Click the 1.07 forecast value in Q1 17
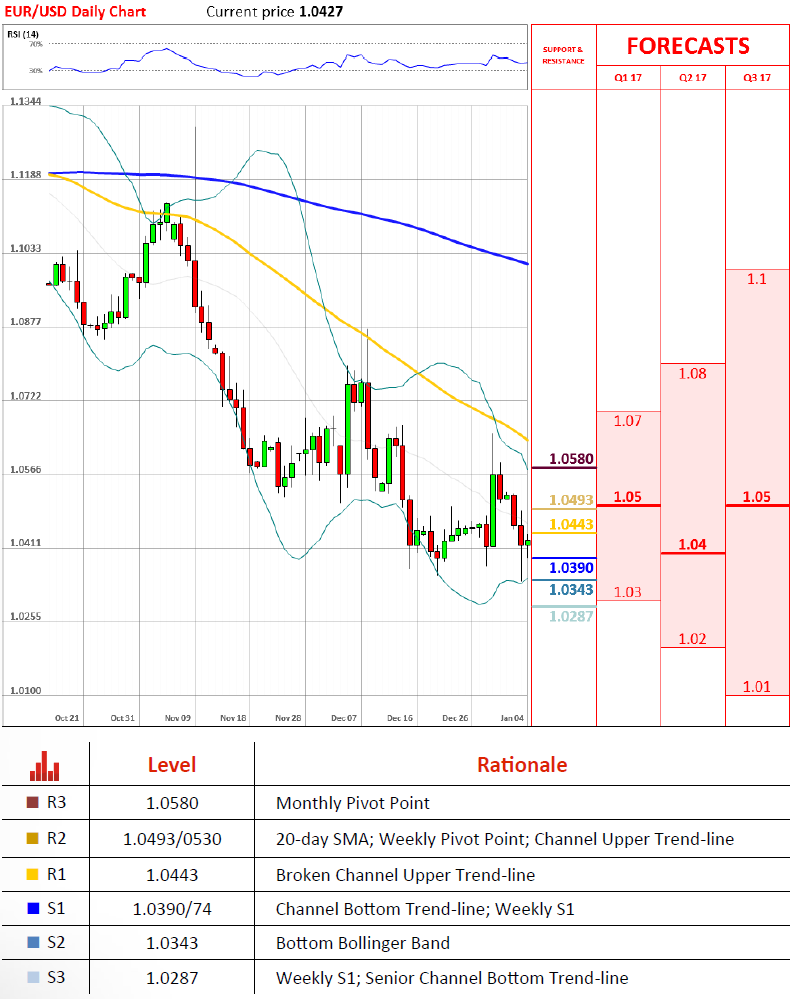The width and height of the screenshot is (795, 999). pos(627,420)
